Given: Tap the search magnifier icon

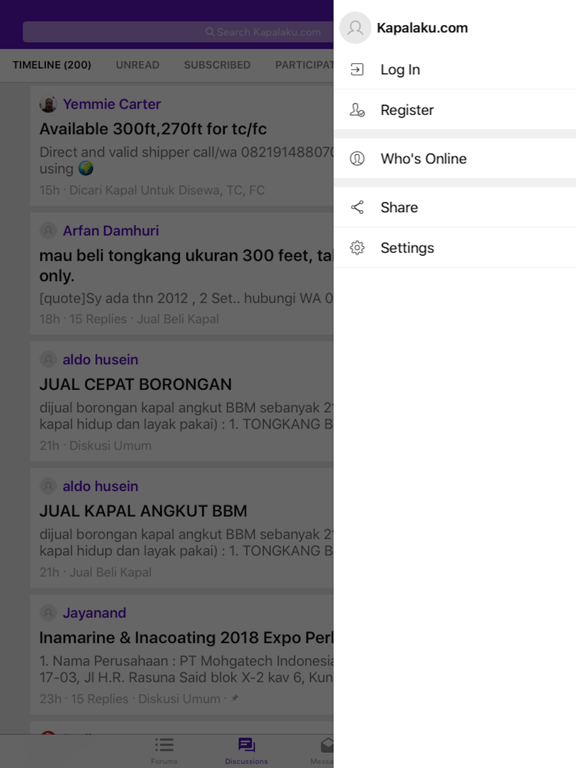Looking at the screenshot, I should 210,32.
